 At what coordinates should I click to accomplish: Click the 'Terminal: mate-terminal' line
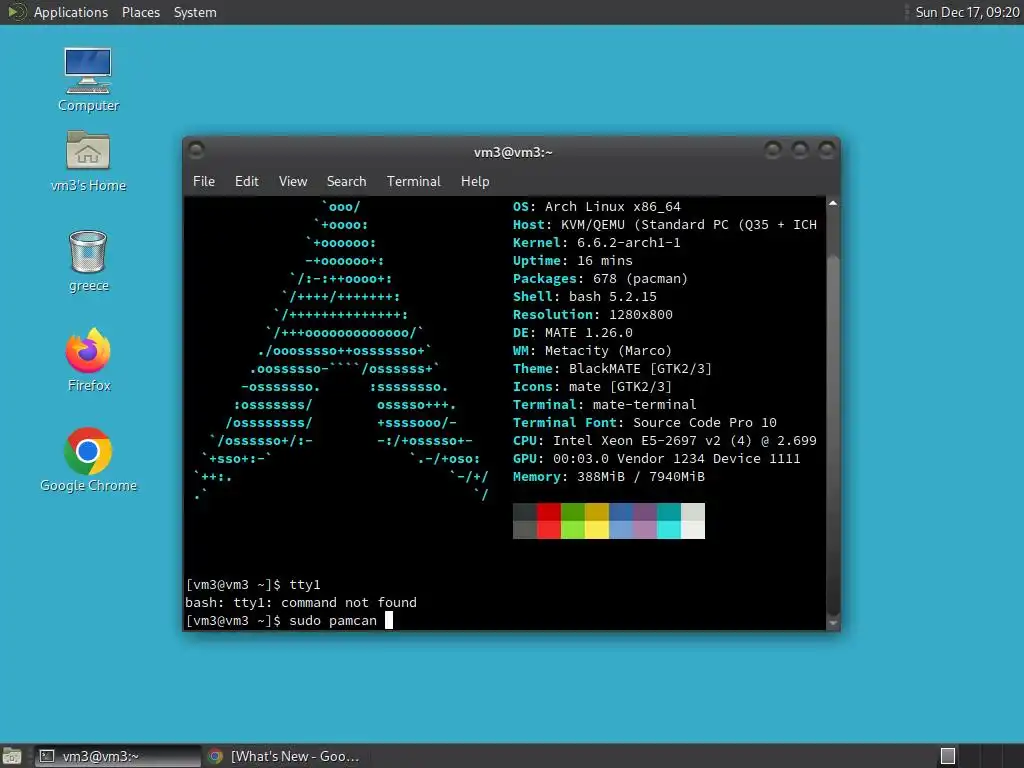click(605, 405)
